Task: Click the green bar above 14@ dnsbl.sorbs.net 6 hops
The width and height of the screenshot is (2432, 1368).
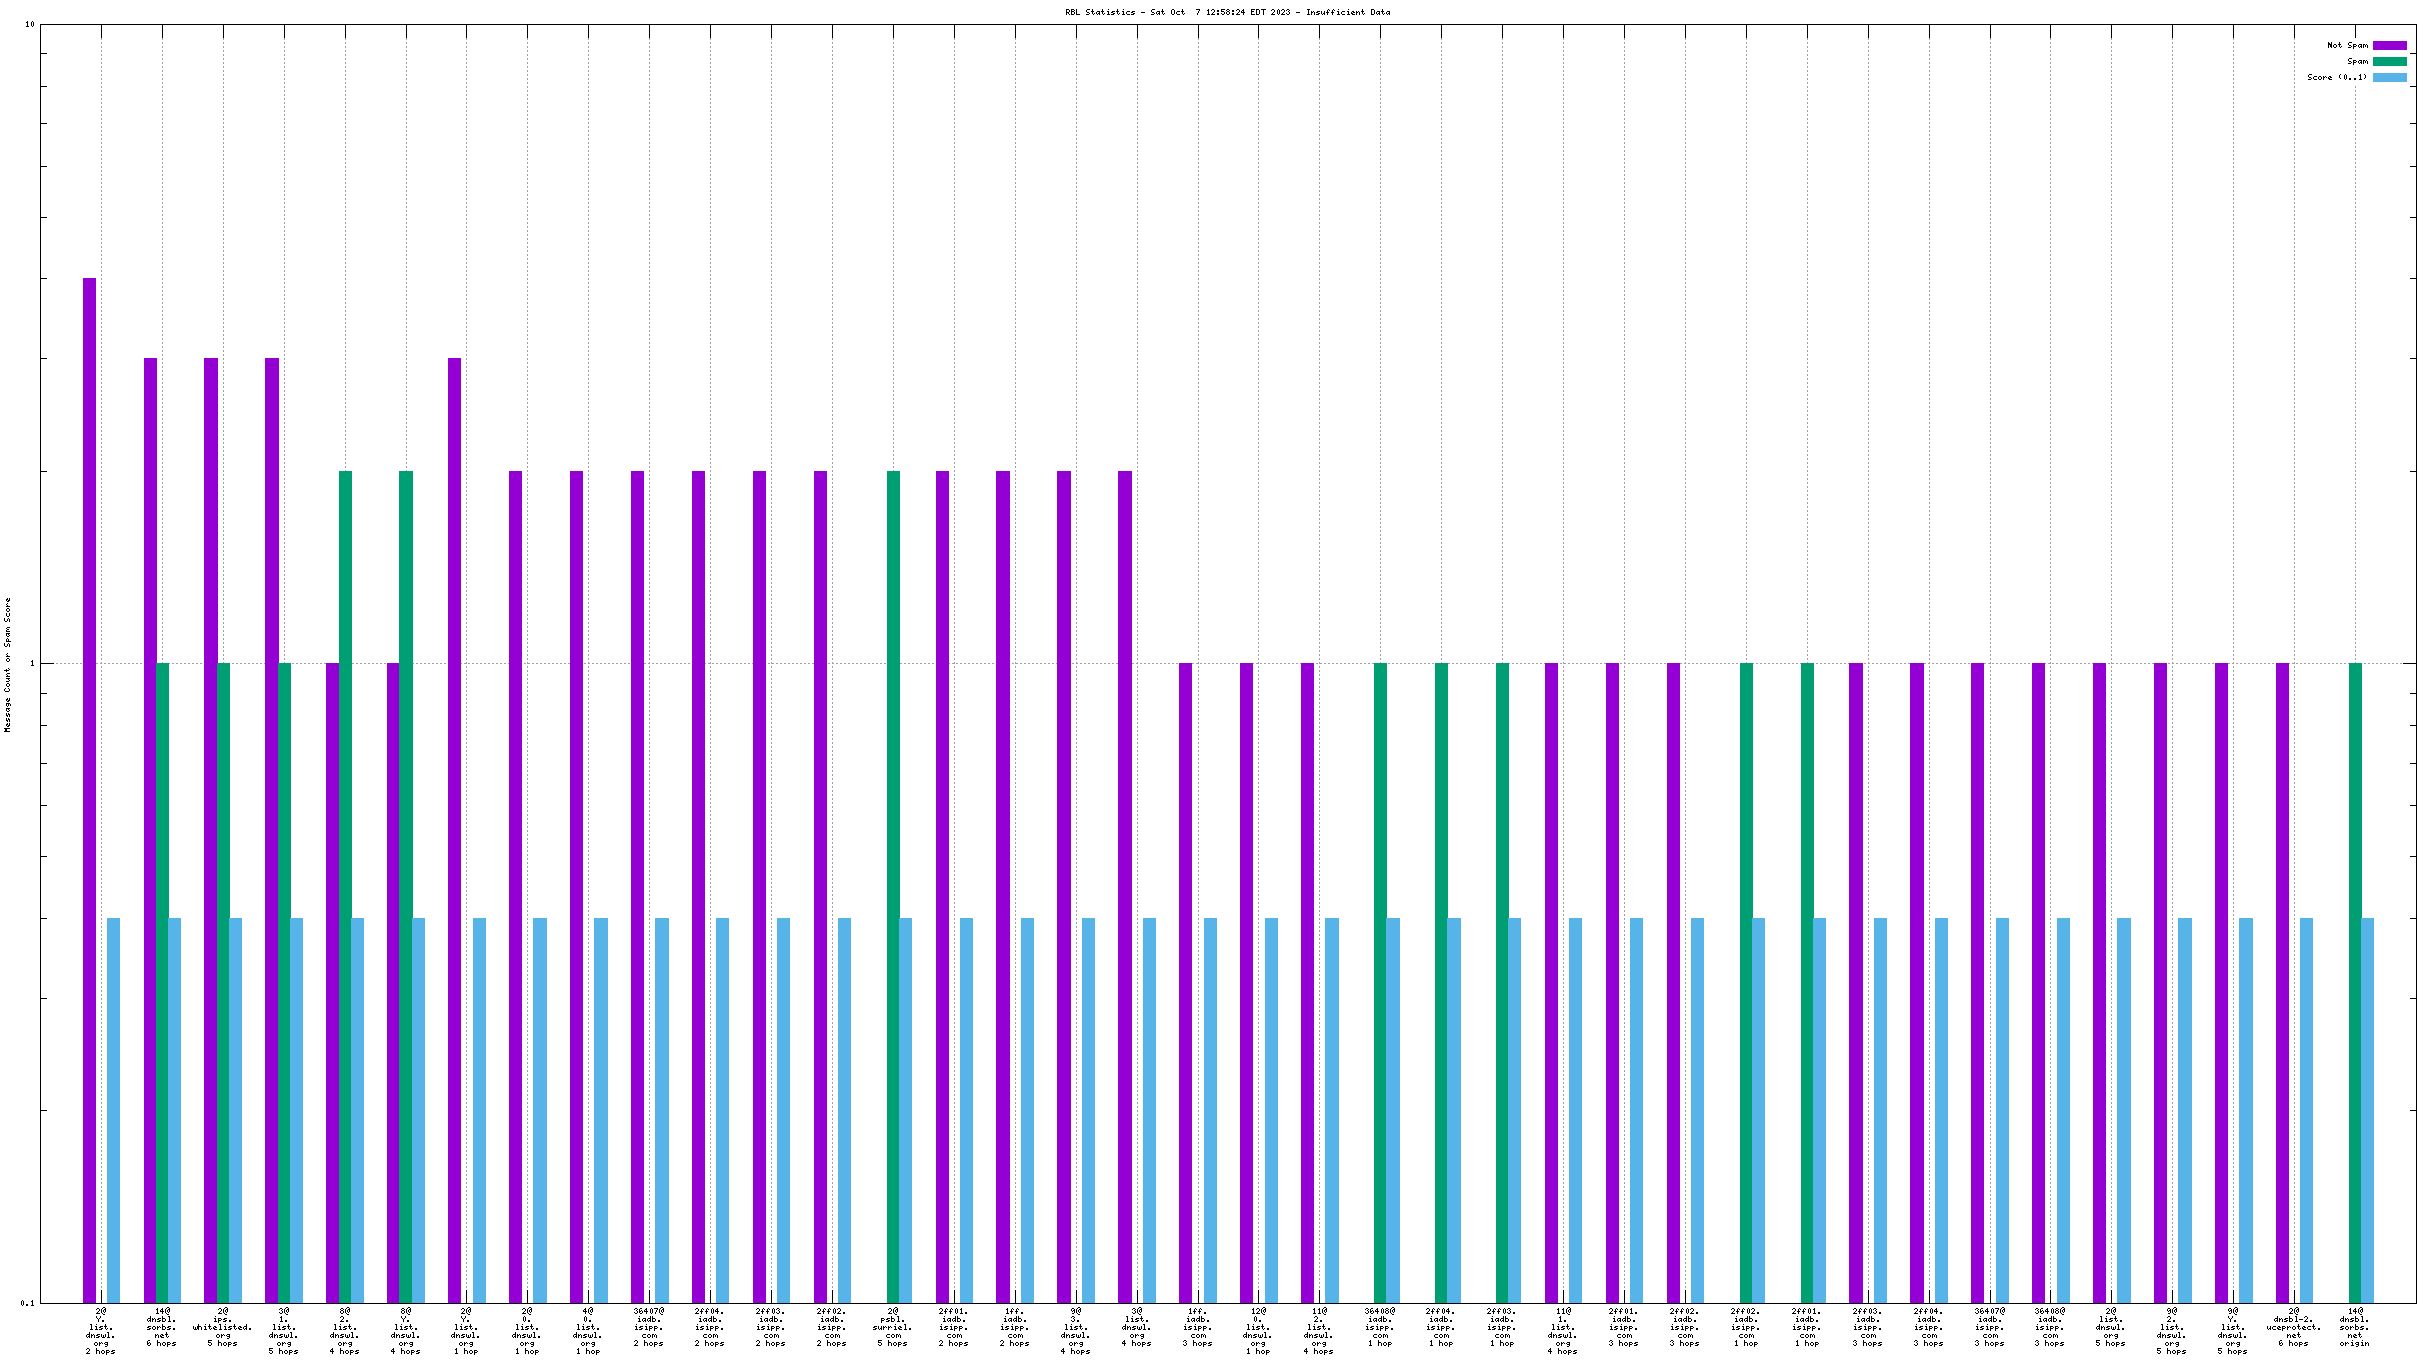Action: point(162,982)
